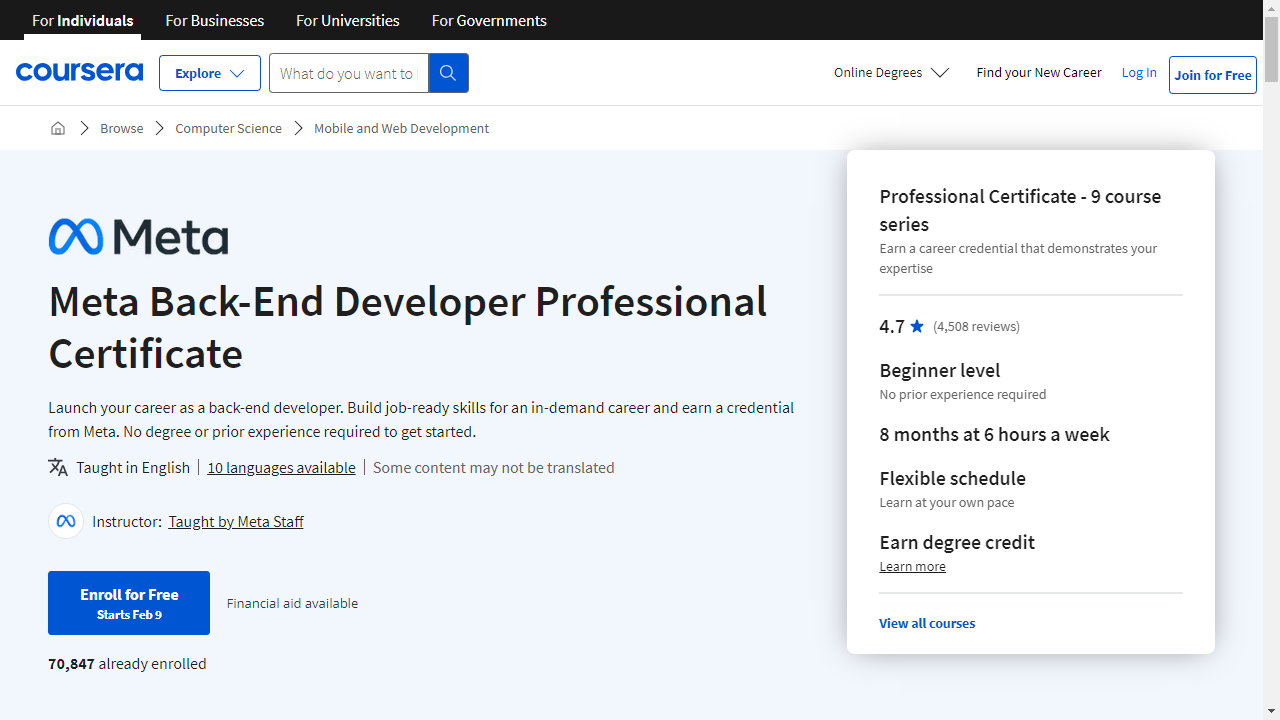Click Join for Free button
Viewport: 1280px width, 720px height.
point(1213,75)
